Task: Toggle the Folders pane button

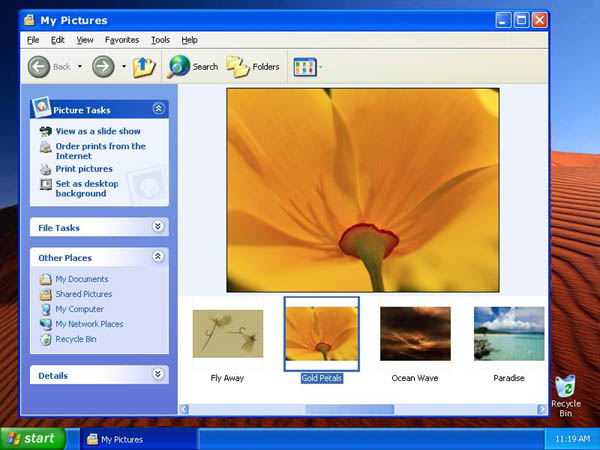Action: pyautogui.click(x=253, y=67)
